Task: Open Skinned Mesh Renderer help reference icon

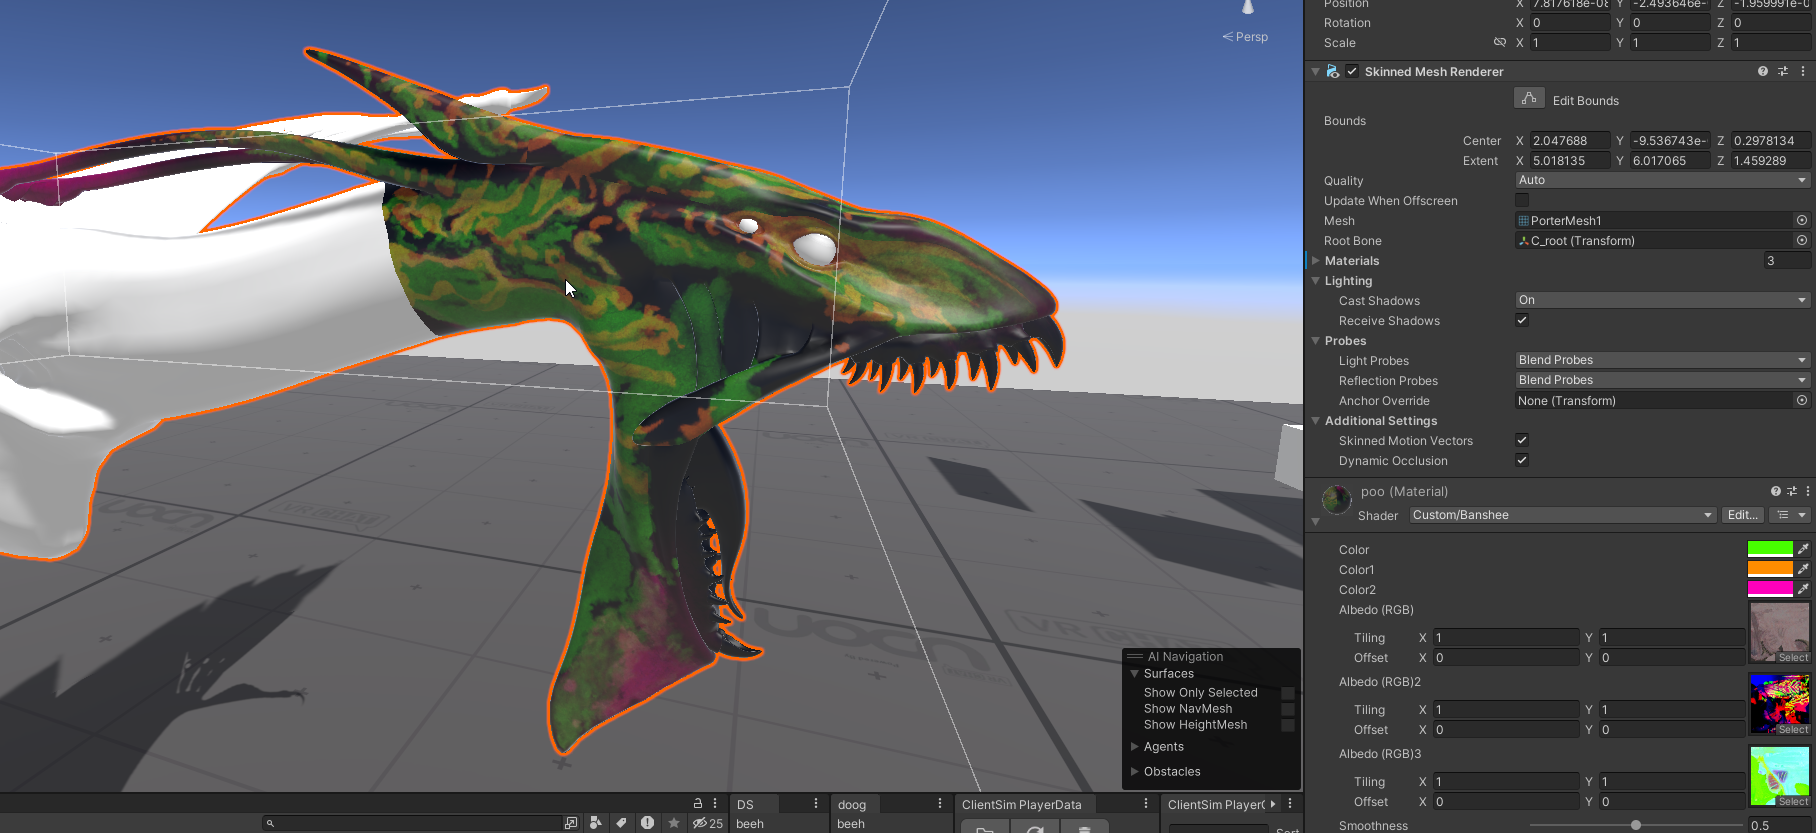Action: 1762,72
